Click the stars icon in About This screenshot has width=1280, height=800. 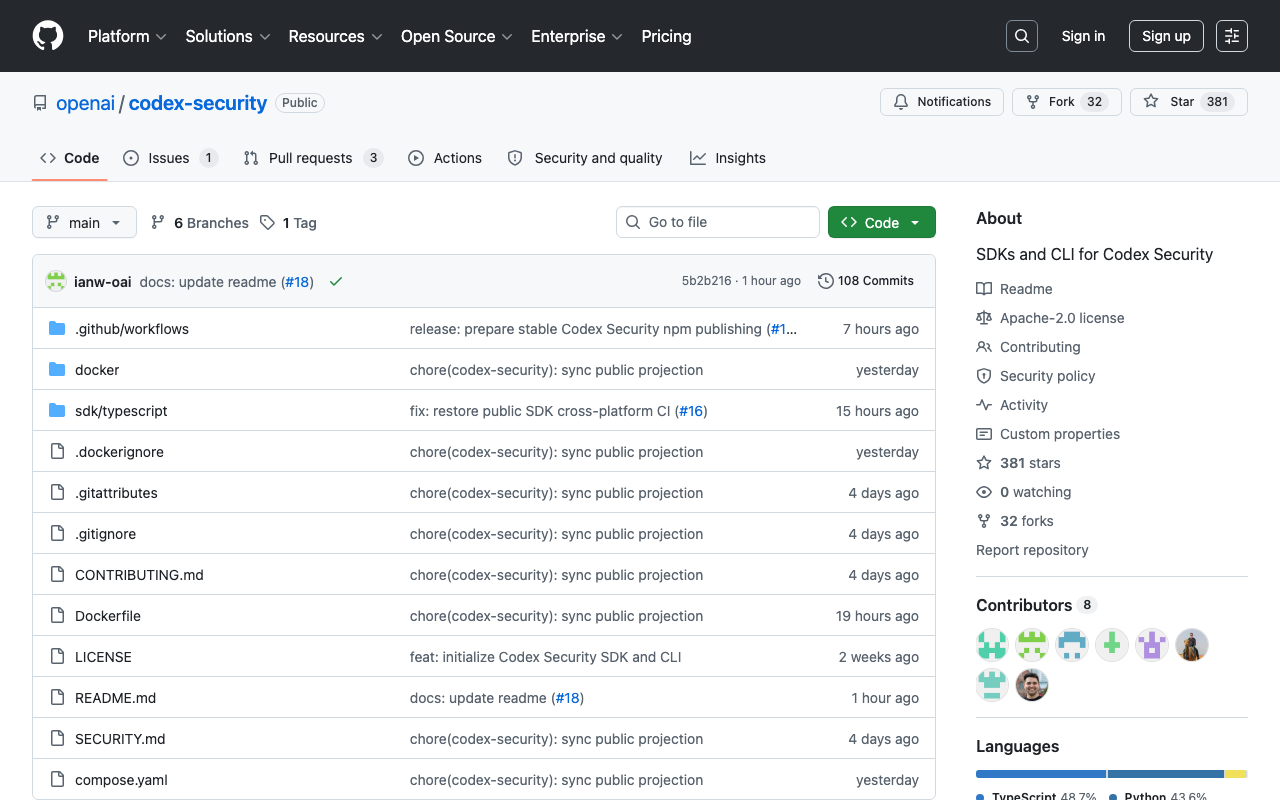(x=984, y=463)
